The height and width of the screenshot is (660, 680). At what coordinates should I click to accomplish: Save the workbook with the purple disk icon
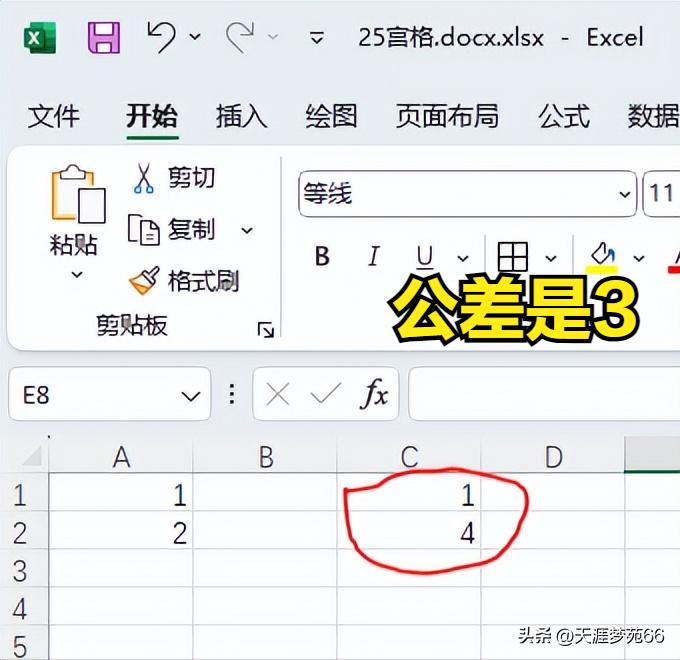pyautogui.click(x=104, y=38)
